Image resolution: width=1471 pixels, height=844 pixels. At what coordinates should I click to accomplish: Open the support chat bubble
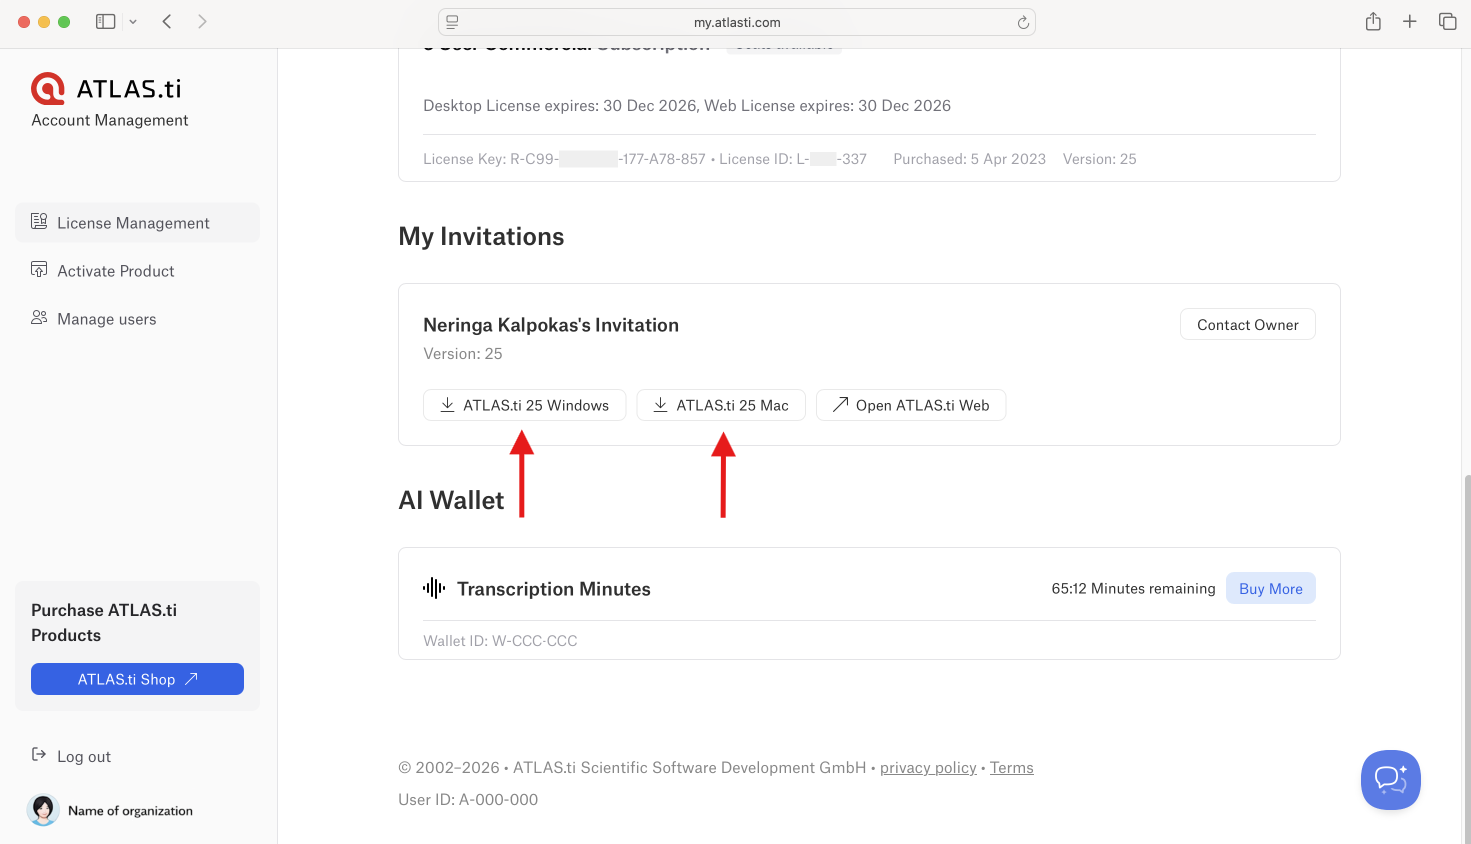pyautogui.click(x=1391, y=780)
